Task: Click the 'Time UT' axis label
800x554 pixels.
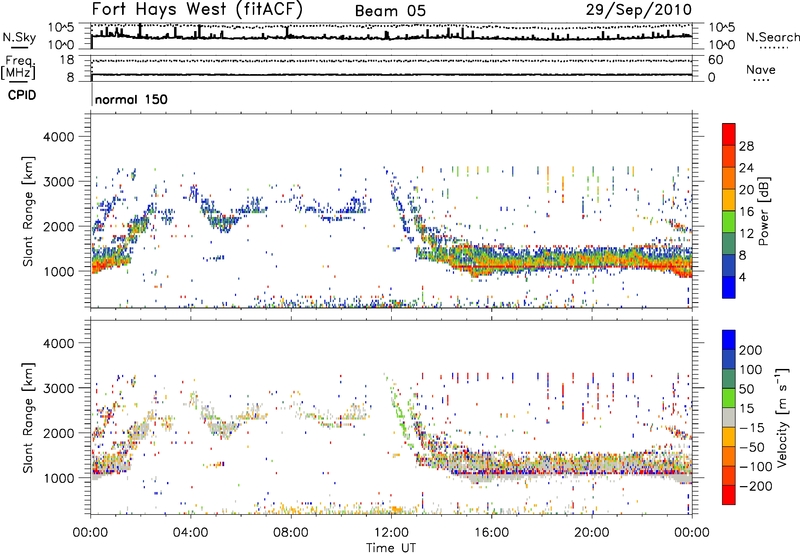Action: coord(391,548)
